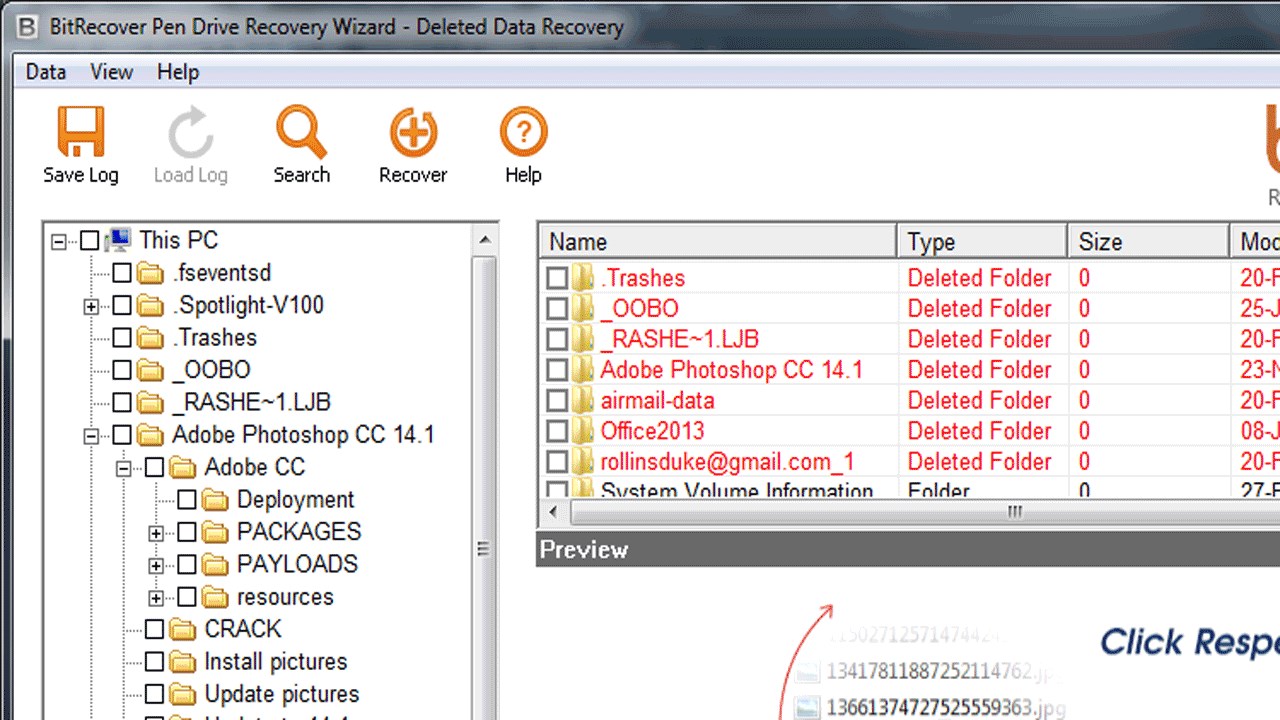
Task: Tick the _RASHE~1.LJB checkbox in file list
Action: (557, 340)
